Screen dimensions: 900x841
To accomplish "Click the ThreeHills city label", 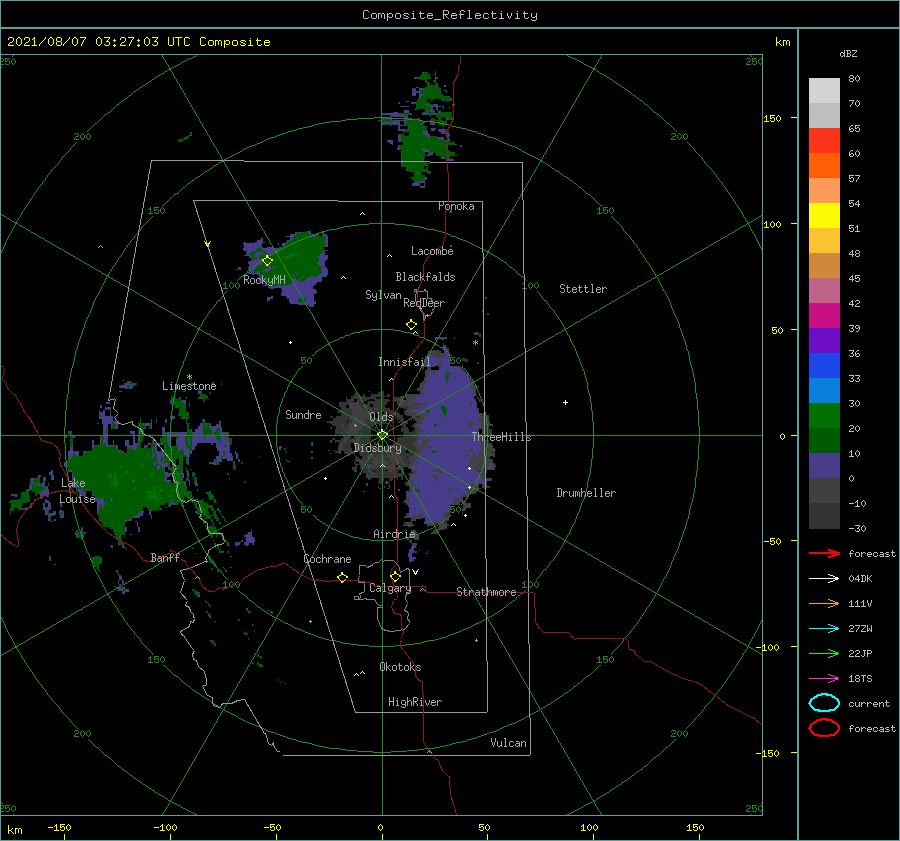I will point(502,437).
